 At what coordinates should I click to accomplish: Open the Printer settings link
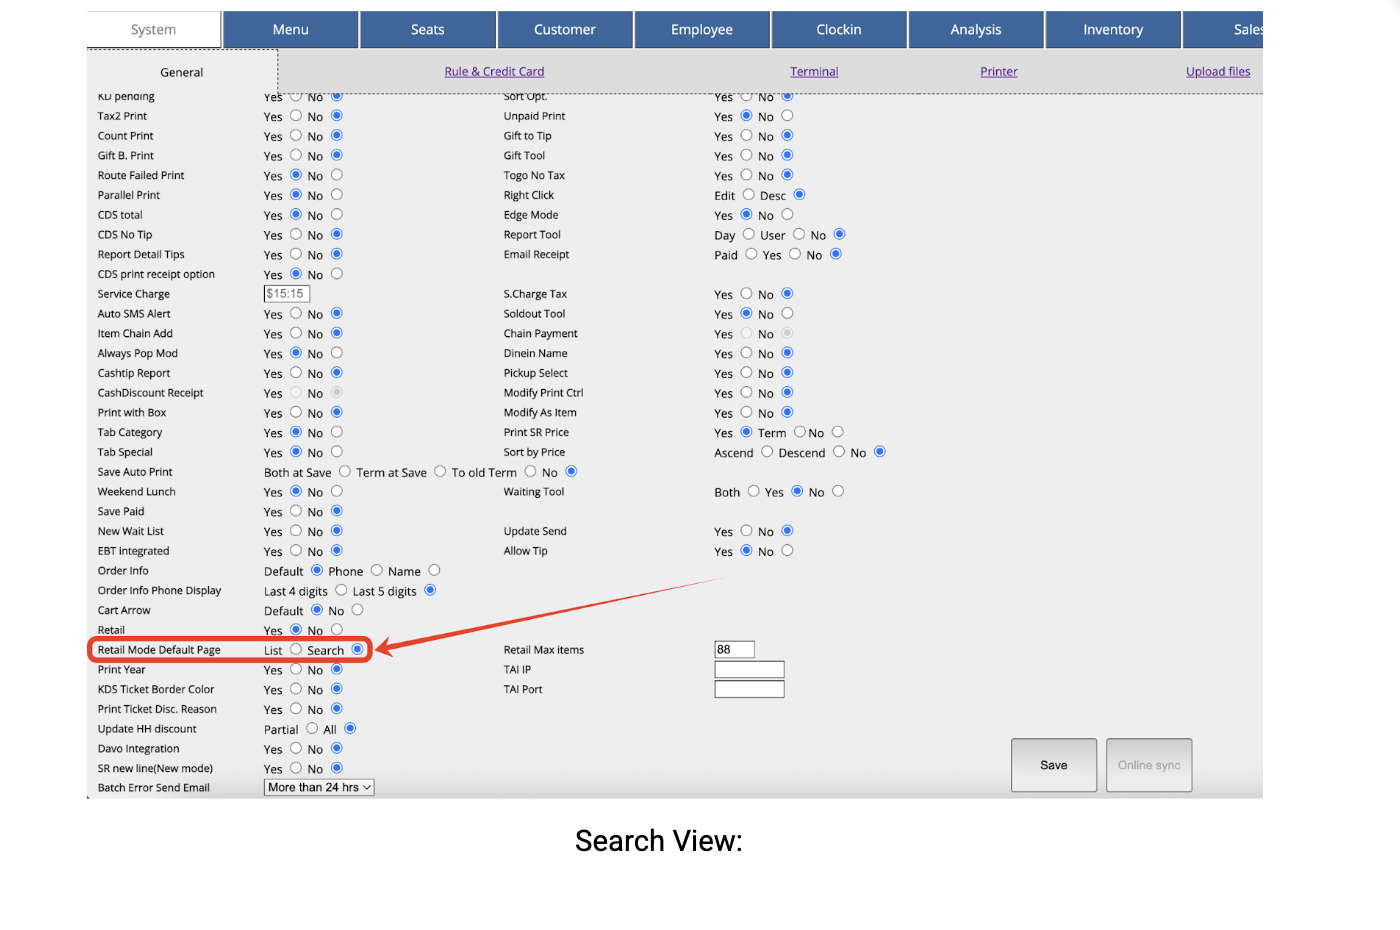pyautogui.click(x=999, y=72)
